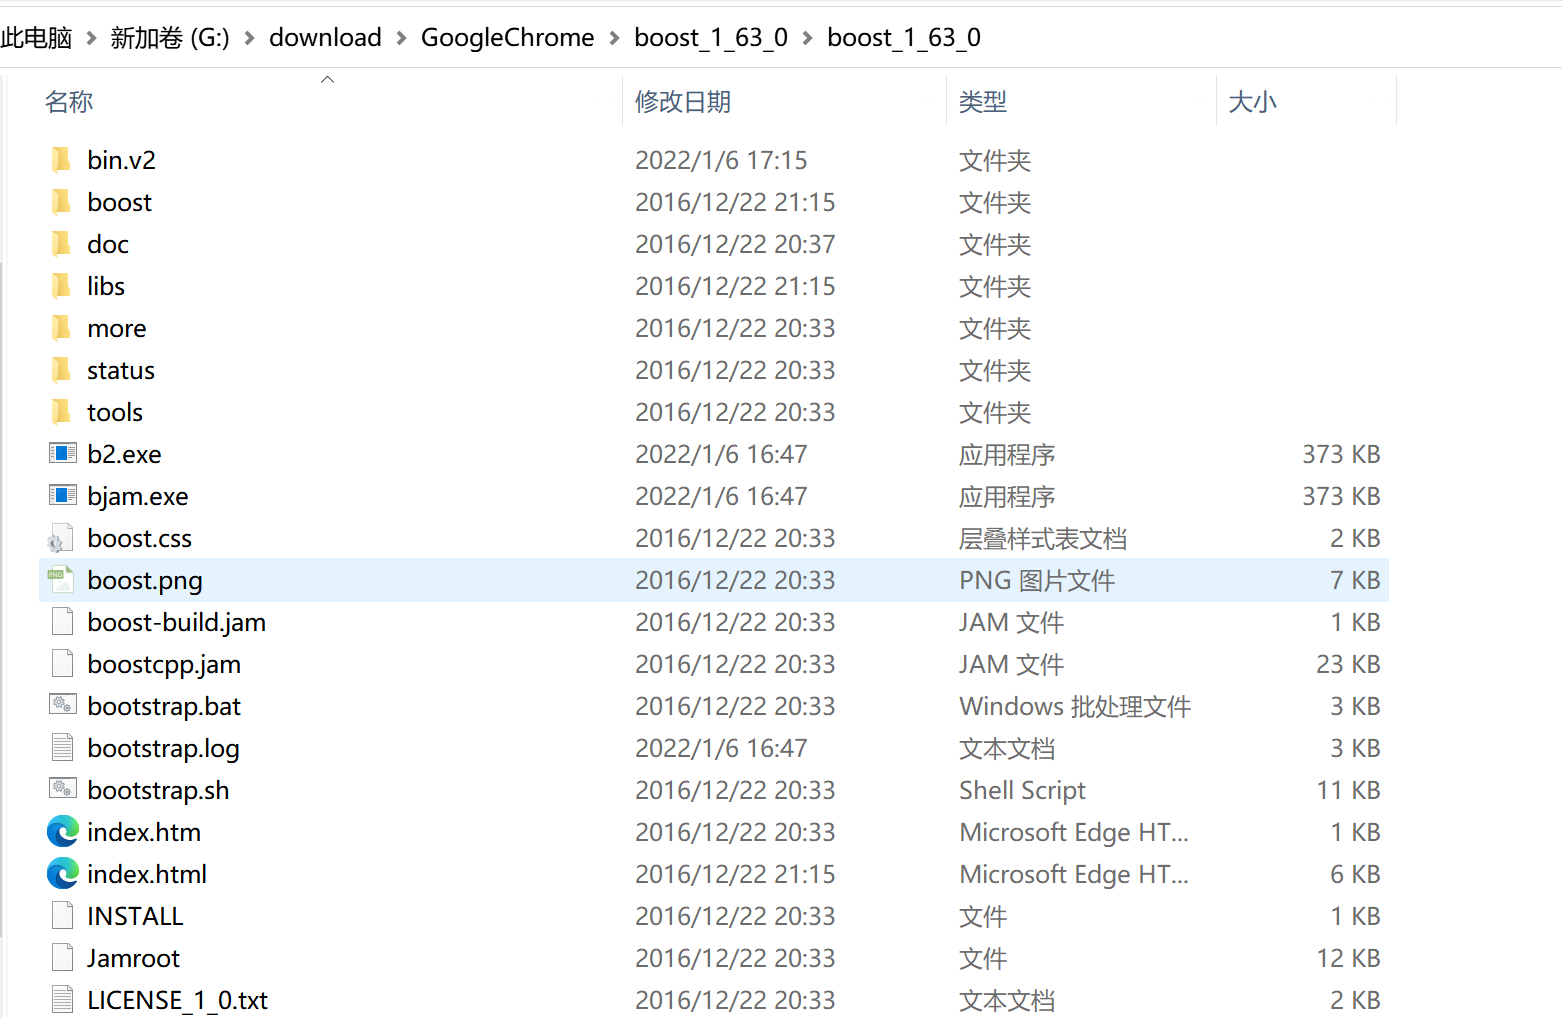Click the boost.png image file icon

coord(61,580)
